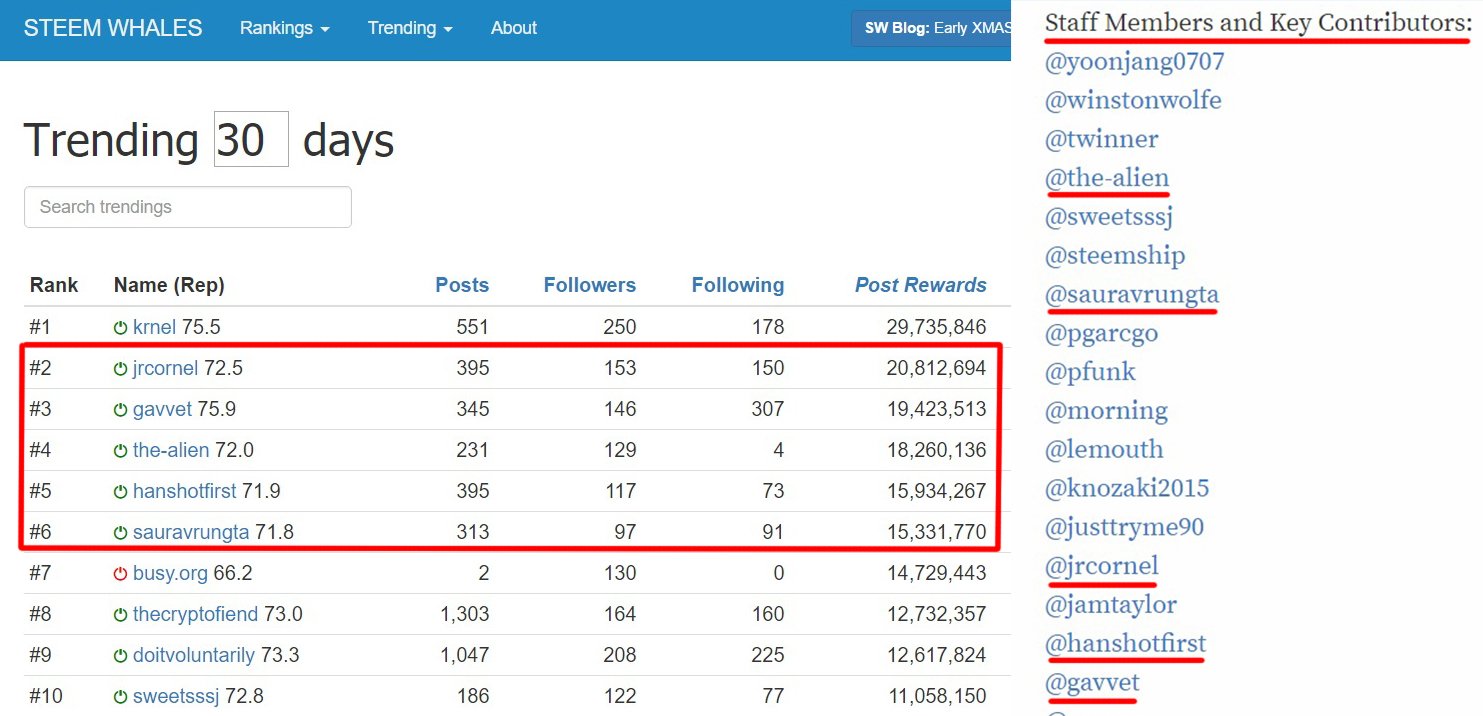Click krnel's post rewards value 29,735,846

(x=936, y=327)
